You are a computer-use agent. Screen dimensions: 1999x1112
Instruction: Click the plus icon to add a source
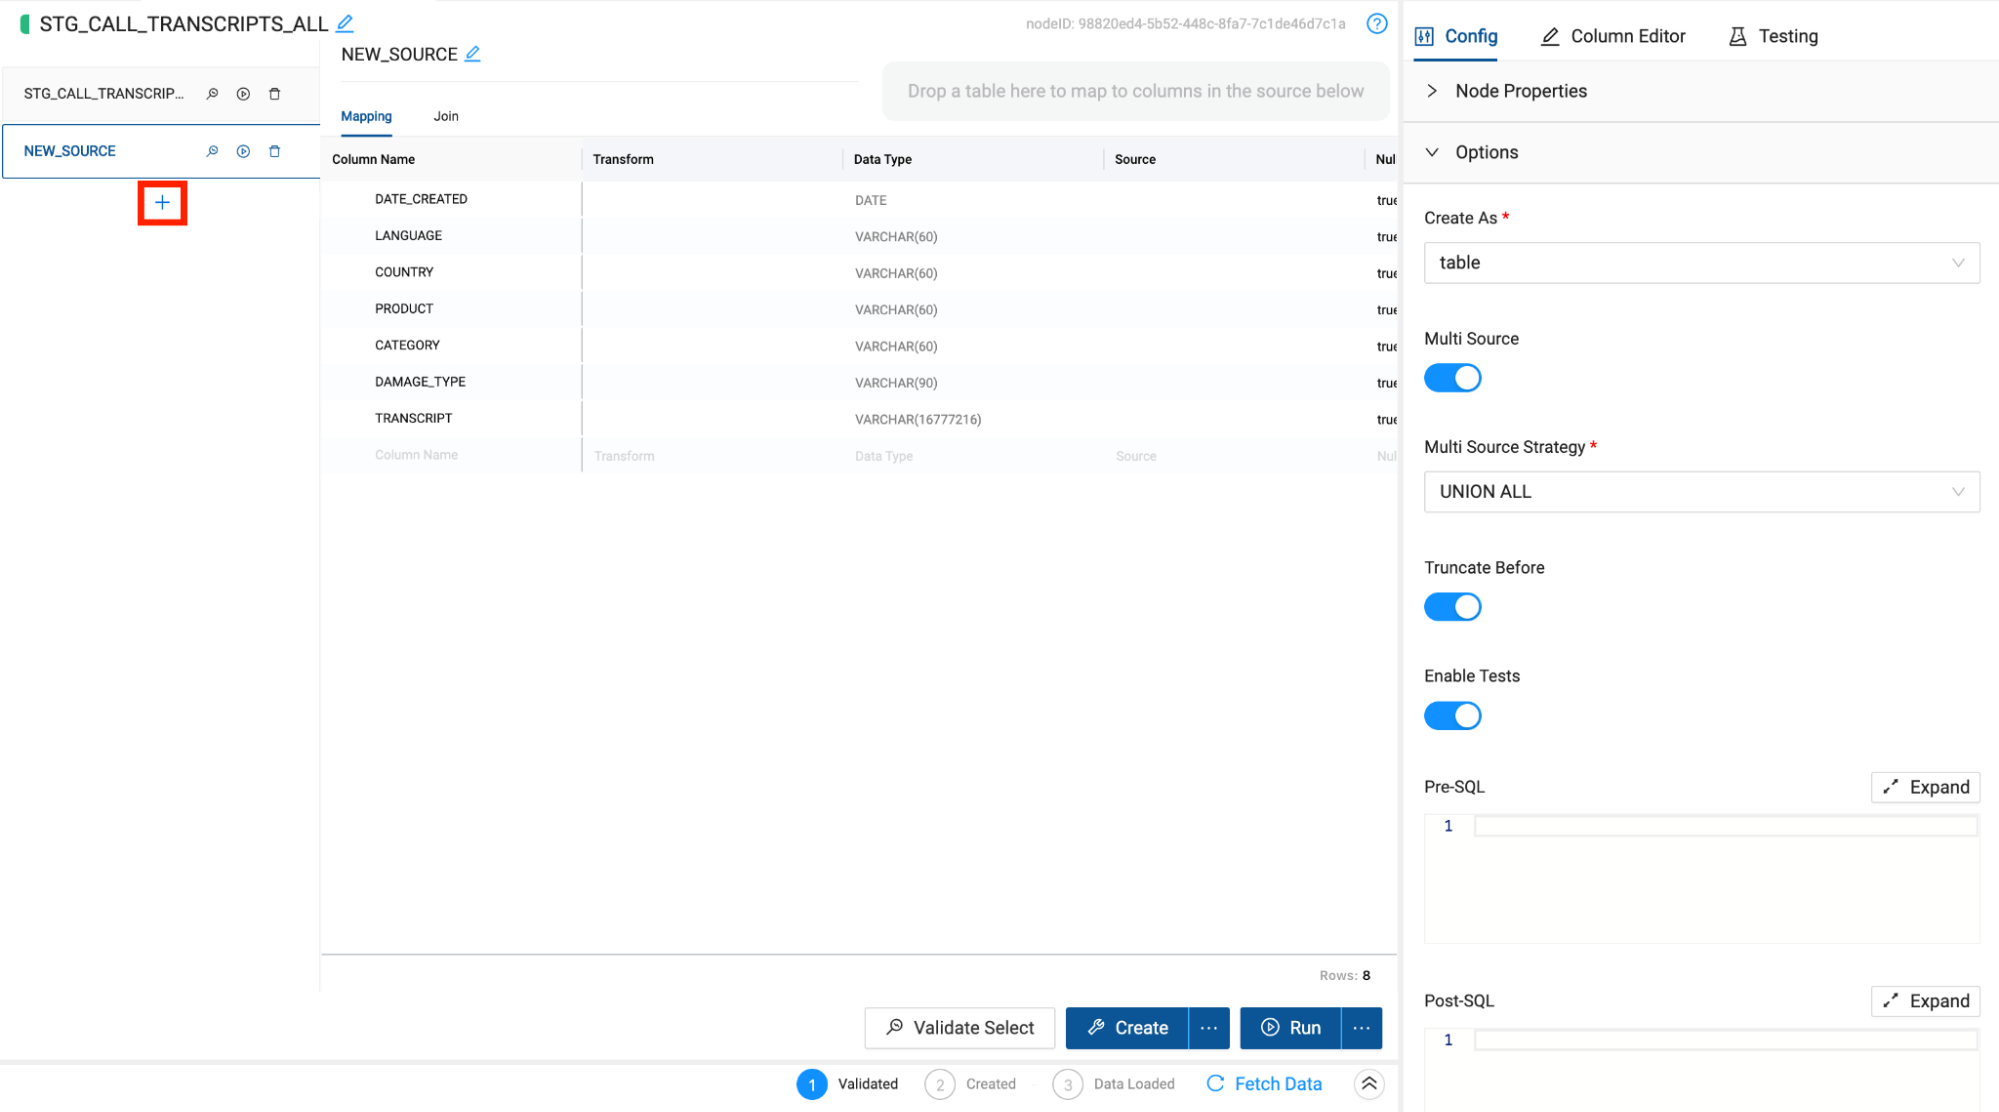[162, 203]
